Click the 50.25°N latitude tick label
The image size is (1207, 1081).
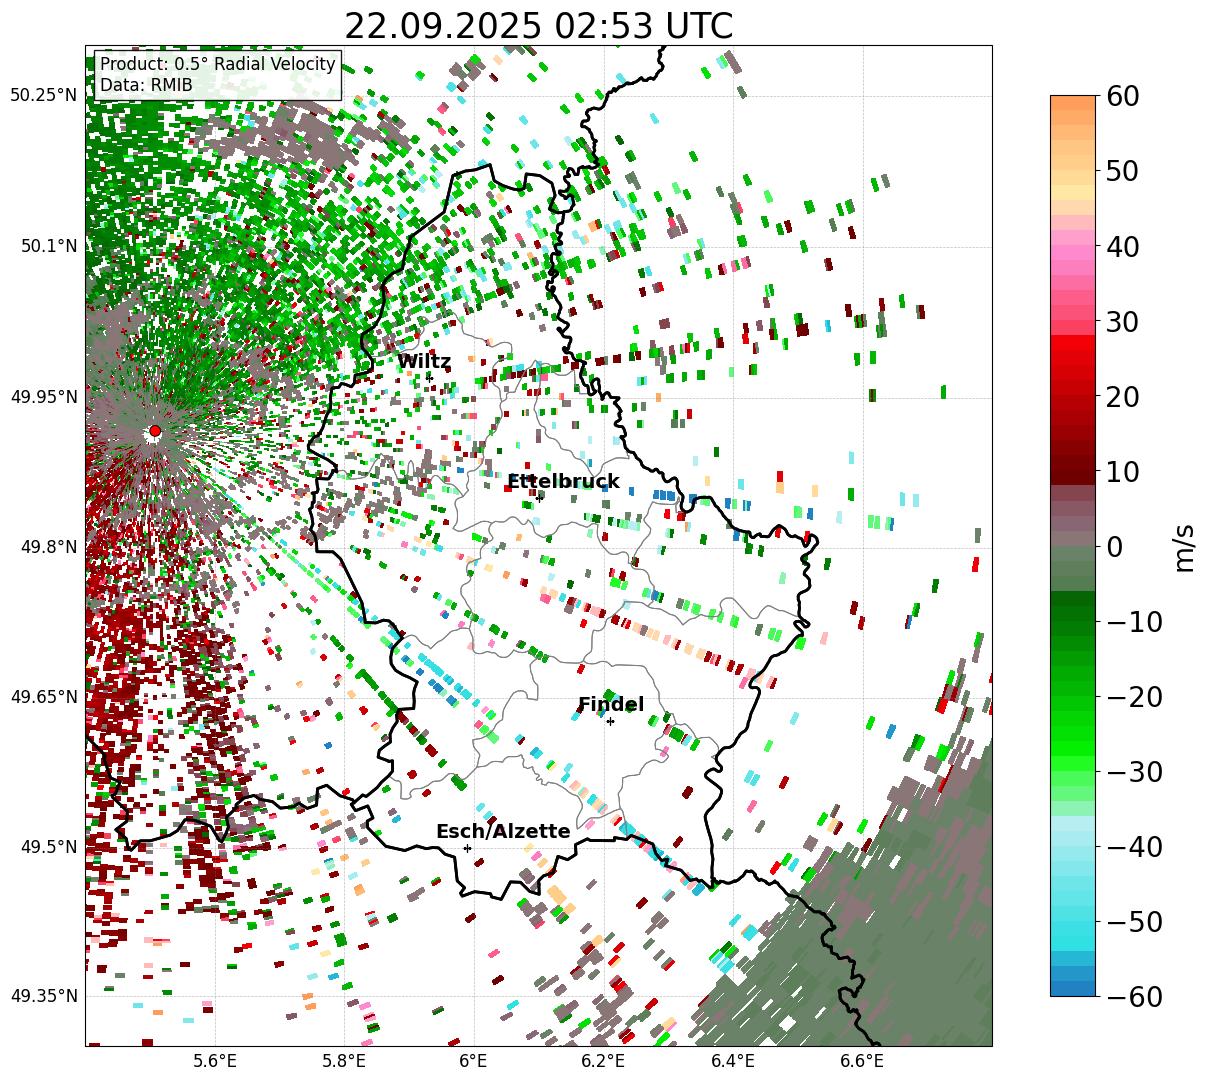44,96
